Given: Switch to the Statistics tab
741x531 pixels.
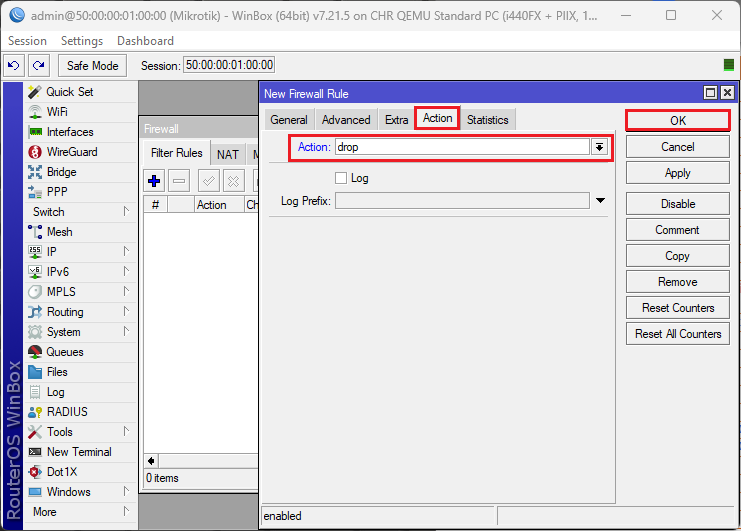Looking at the screenshot, I should [x=488, y=120].
